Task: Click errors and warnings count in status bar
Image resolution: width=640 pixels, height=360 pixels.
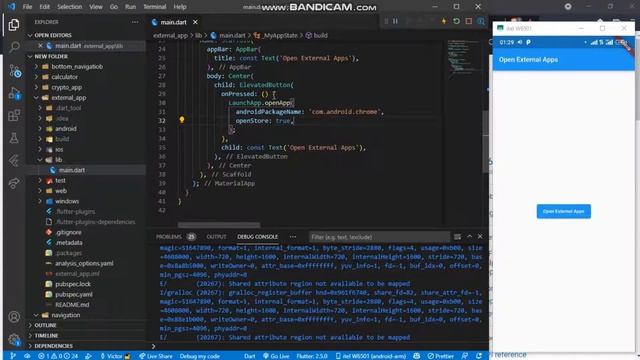Action: 58,356
